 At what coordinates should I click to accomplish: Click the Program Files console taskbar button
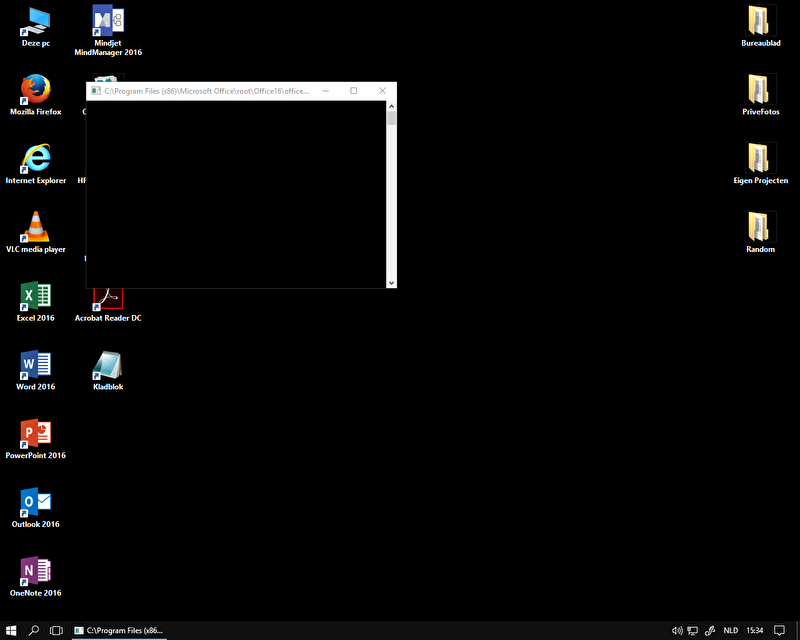tap(118, 631)
